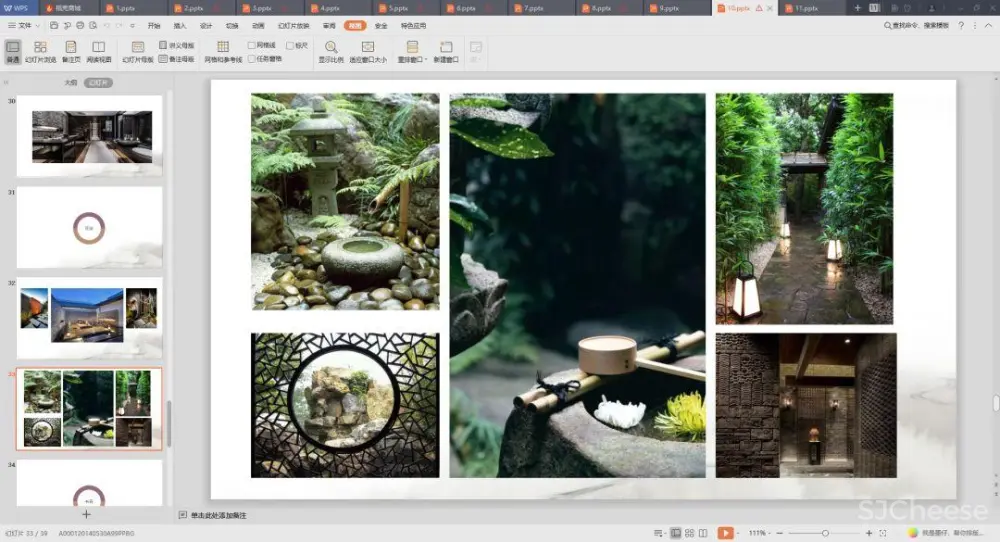This screenshot has width=1000, height=542.
Task: Click New Window (新建窗口) icon
Action: coord(446,52)
